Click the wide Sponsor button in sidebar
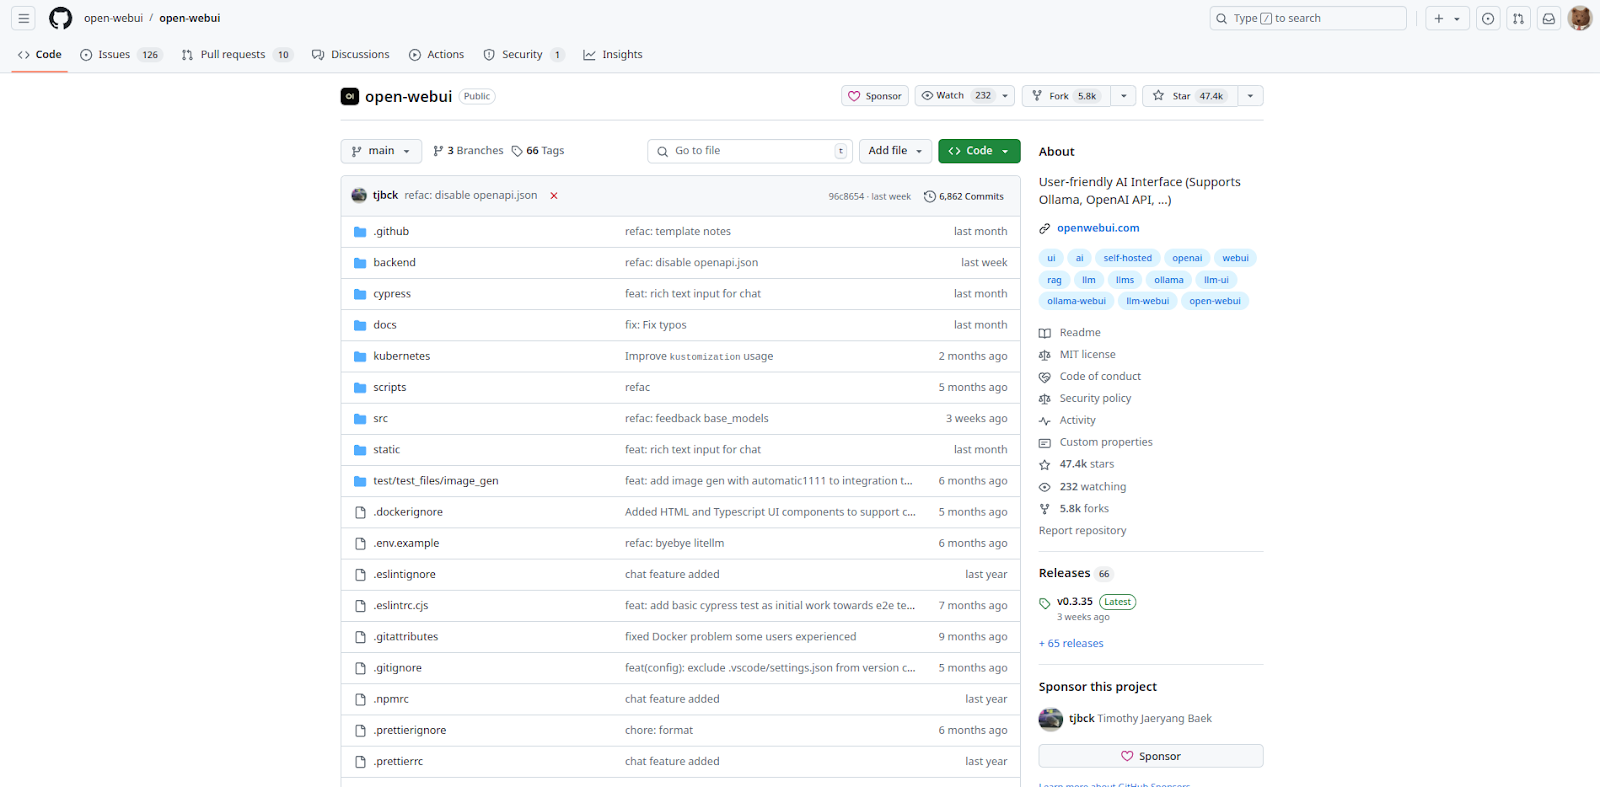This screenshot has height=787, width=1600. pos(1151,756)
